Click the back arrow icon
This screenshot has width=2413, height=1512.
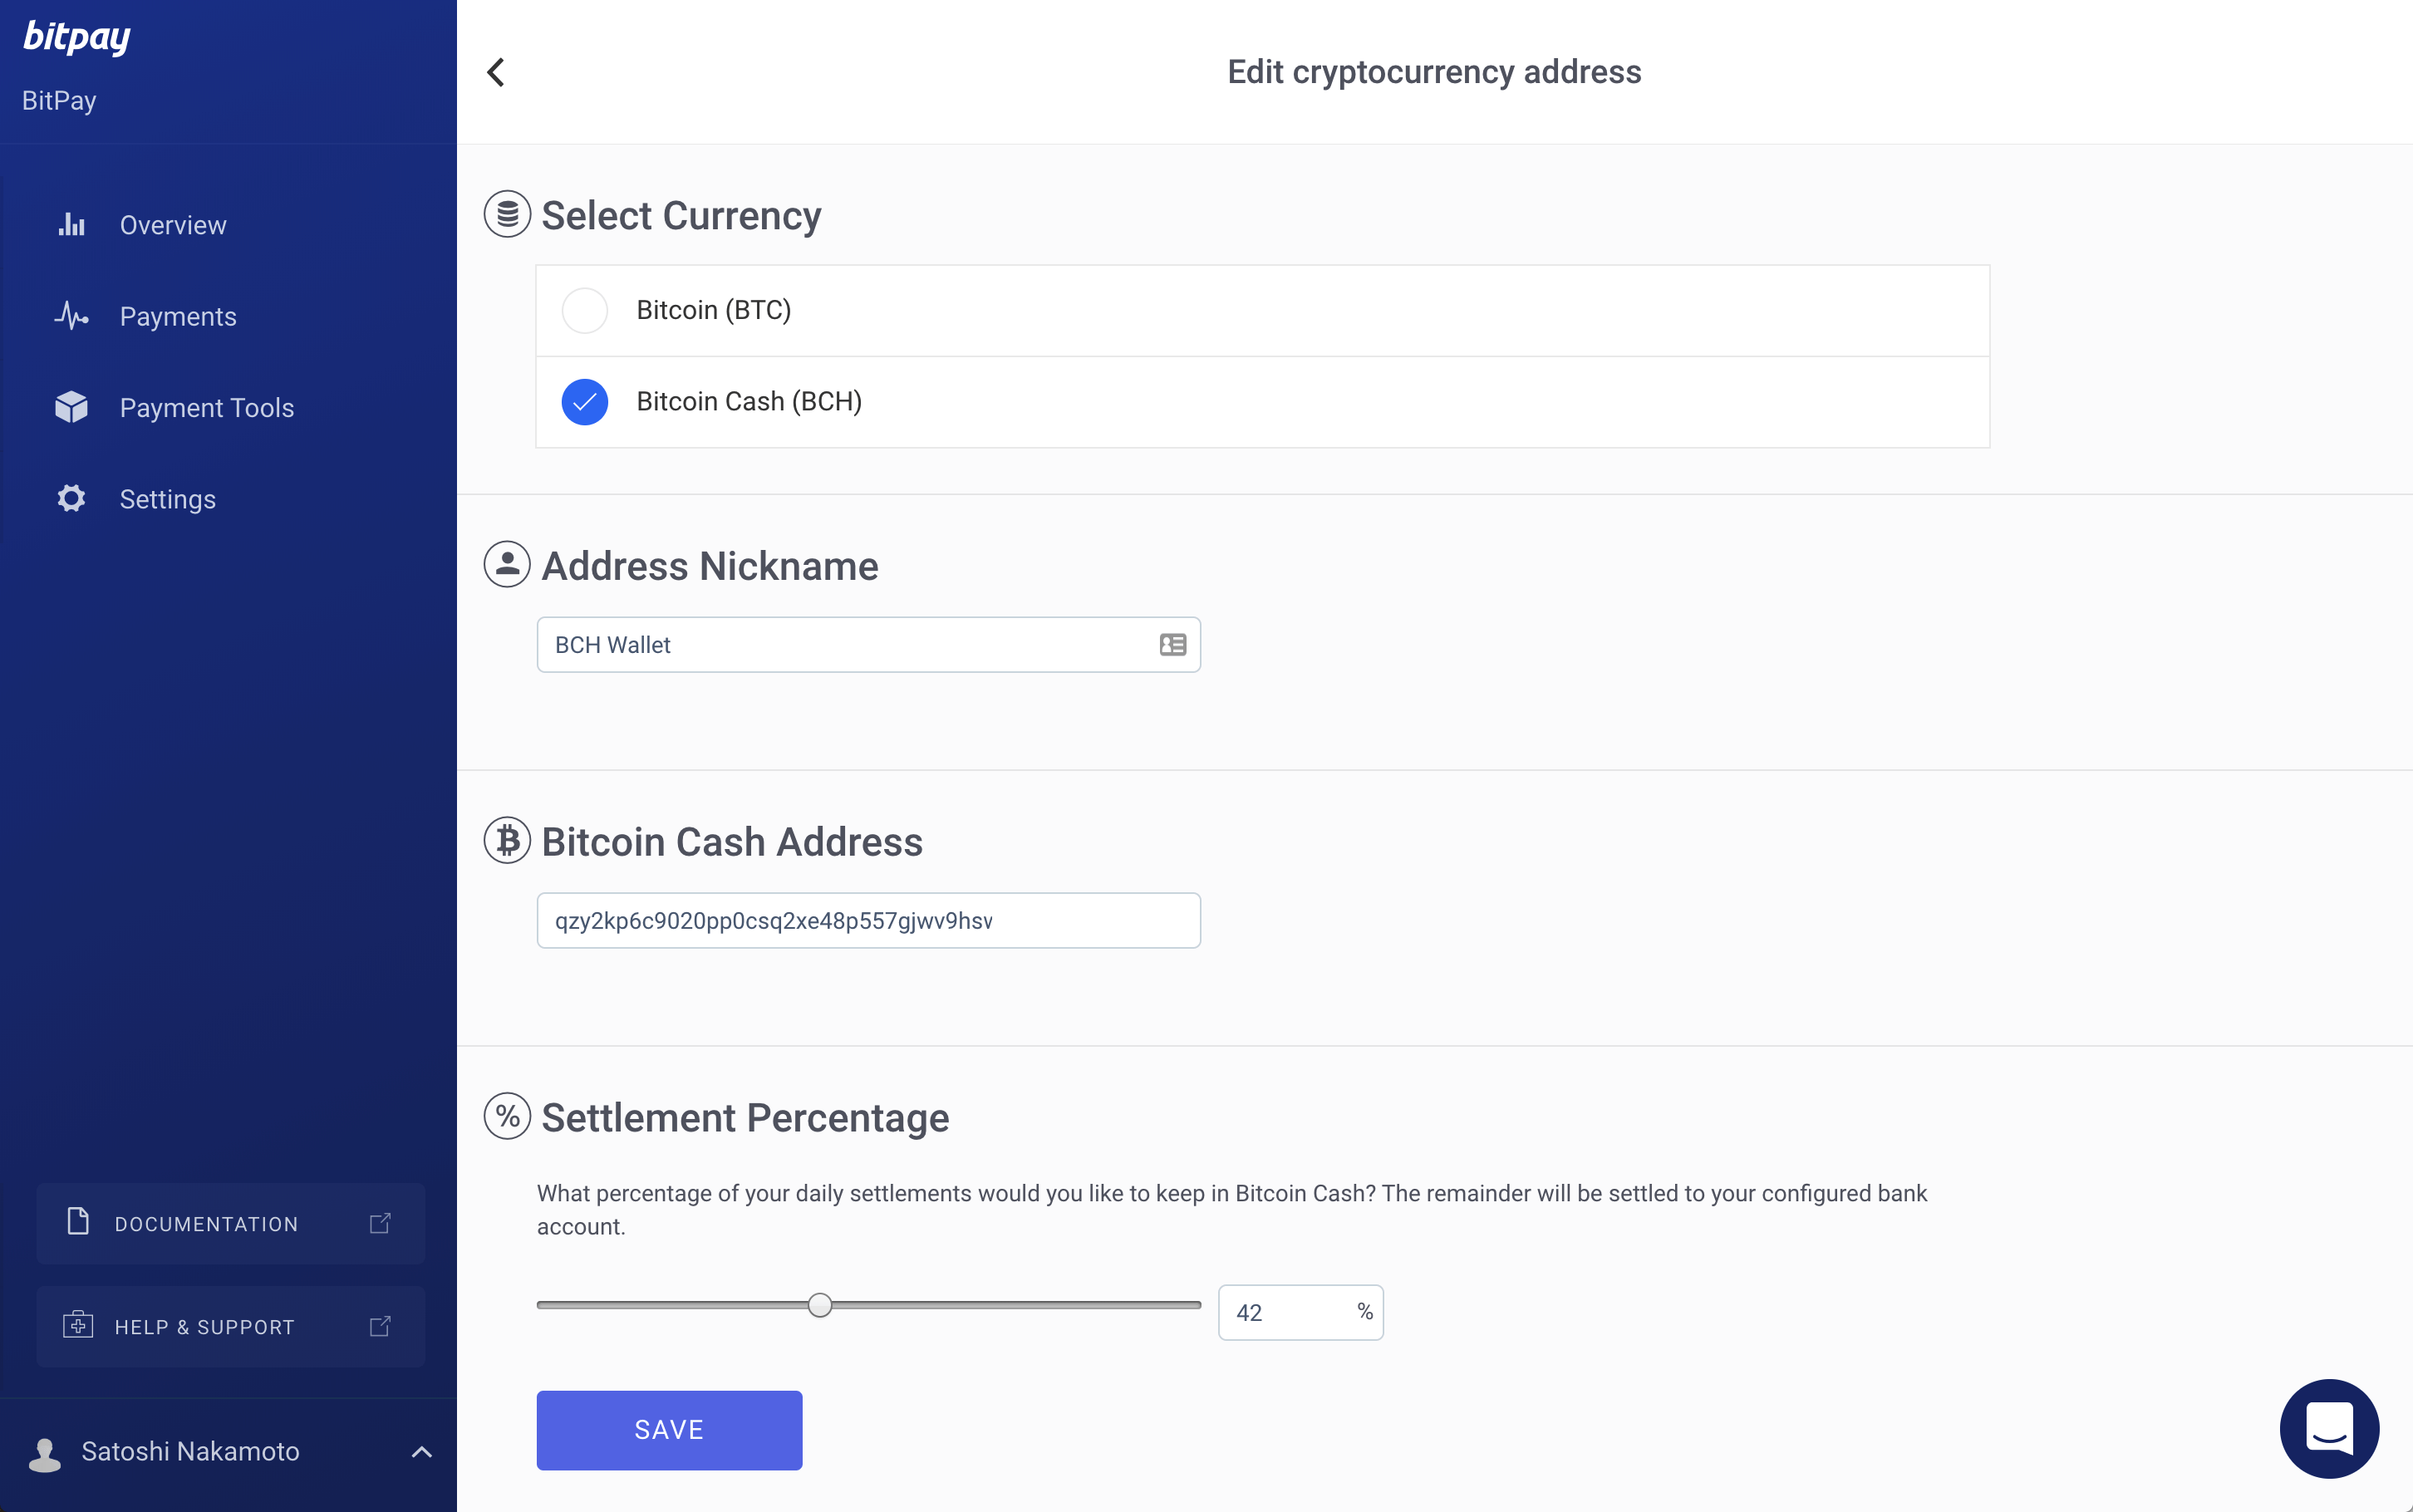[x=496, y=72]
